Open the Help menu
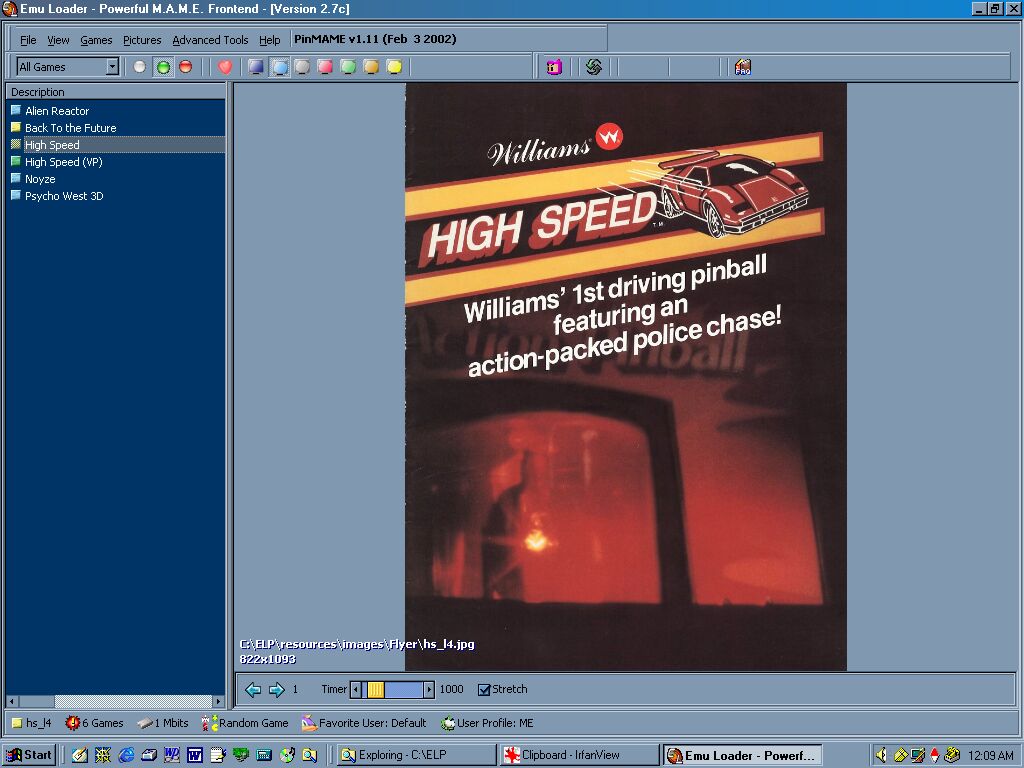 [x=269, y=40]
